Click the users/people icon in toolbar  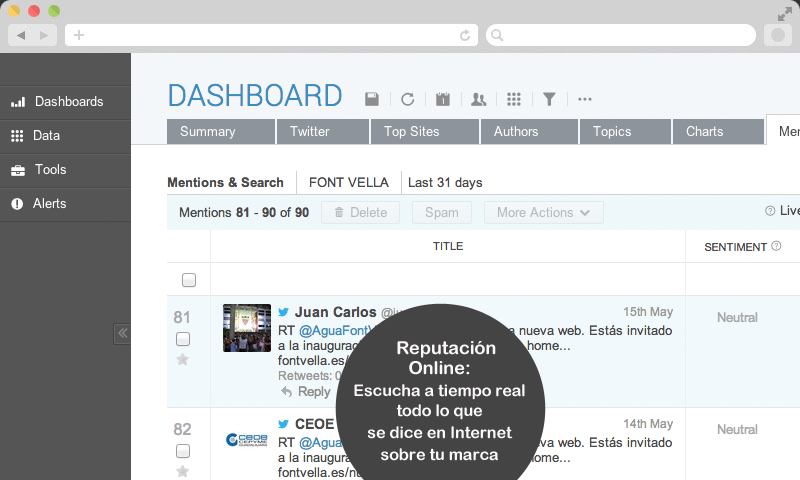pos(479,99)
